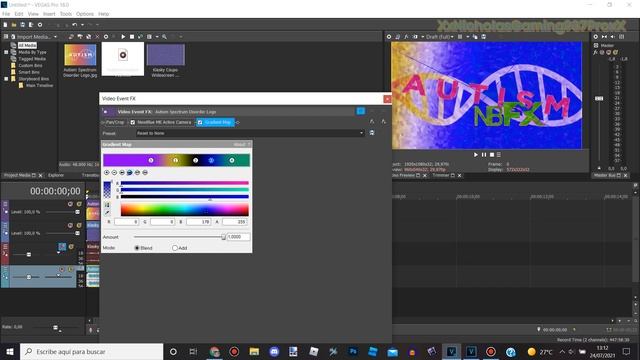Open the Tools menu

pos(66,14)
